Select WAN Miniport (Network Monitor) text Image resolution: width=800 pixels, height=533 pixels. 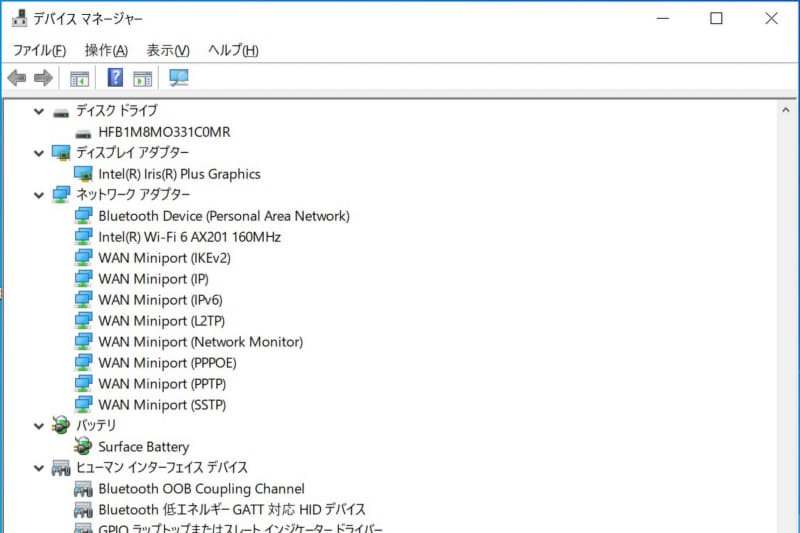(x=201, y=341)
